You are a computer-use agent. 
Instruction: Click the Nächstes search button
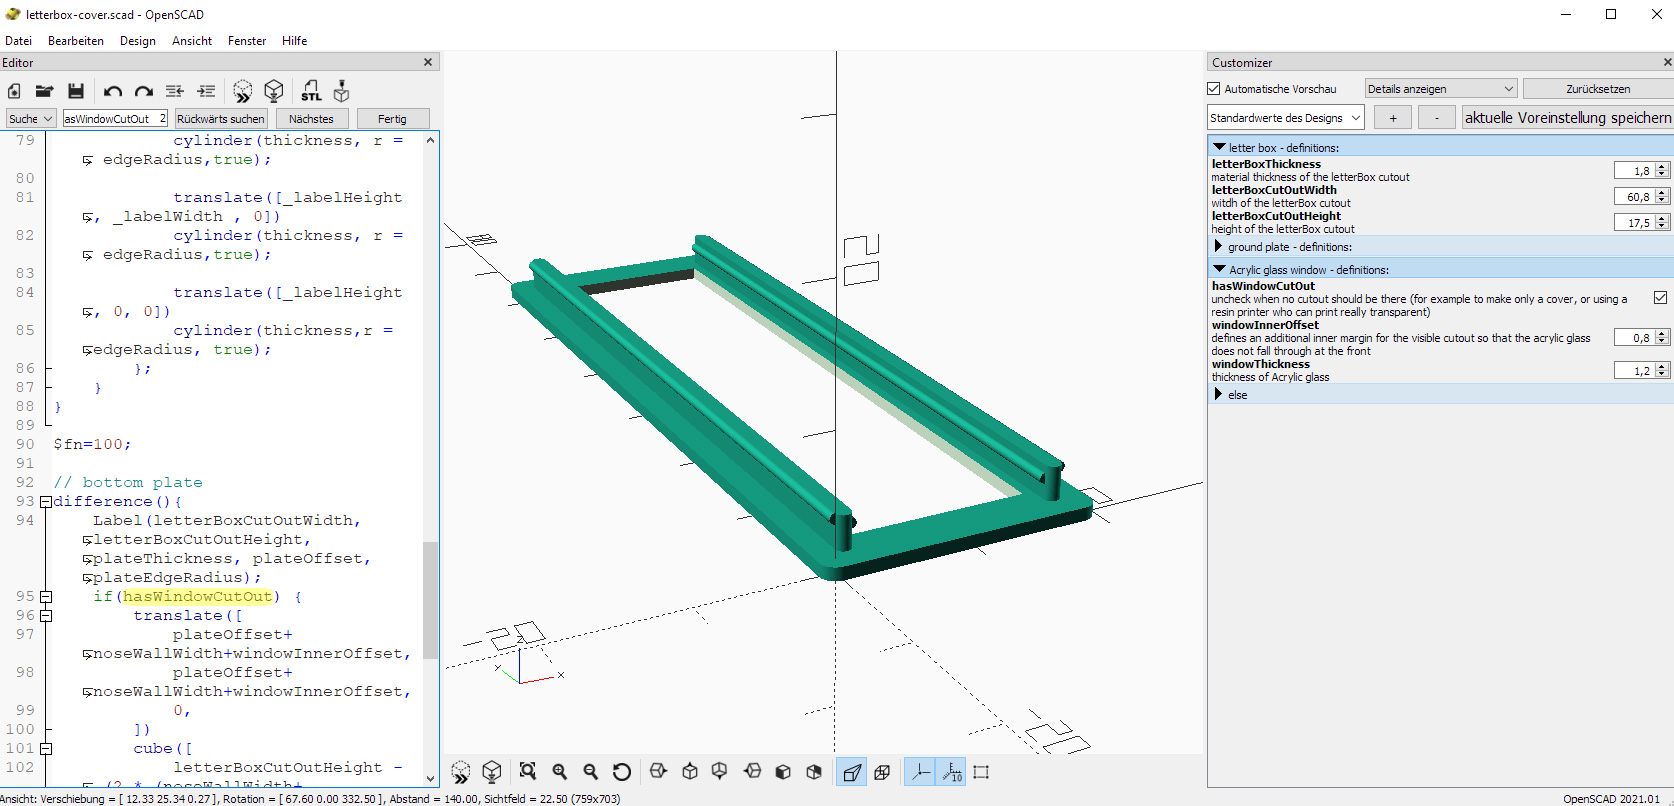311,118
